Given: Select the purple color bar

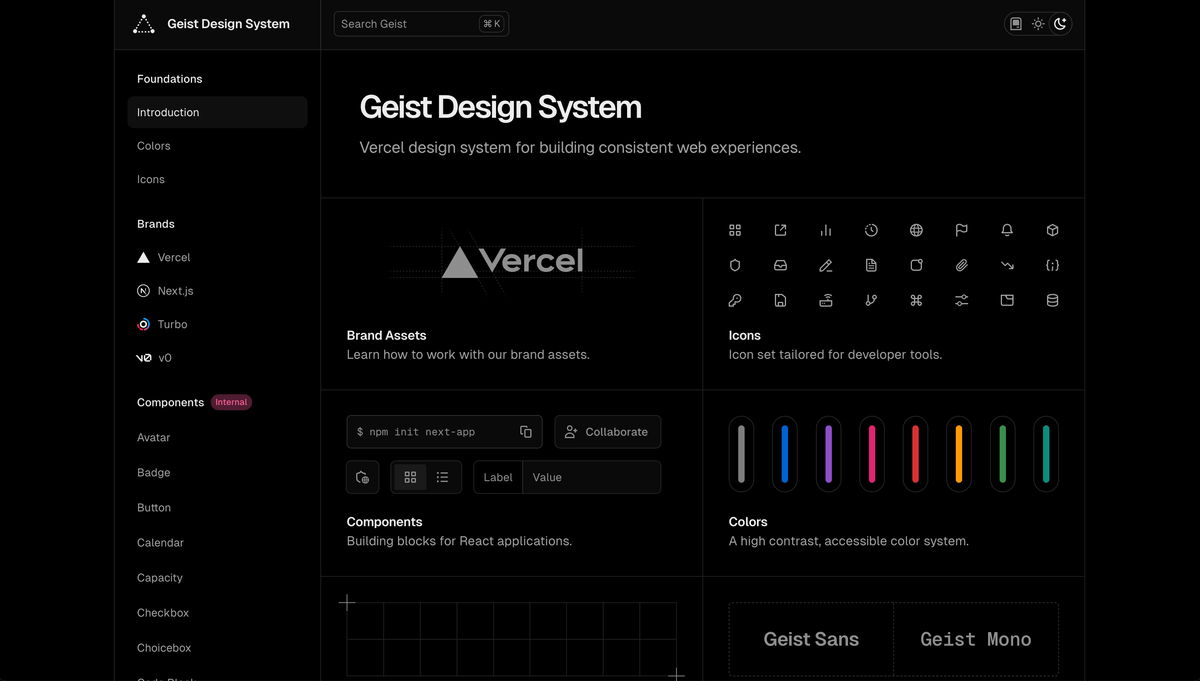Looking at the screenshot, I should 828,454.
